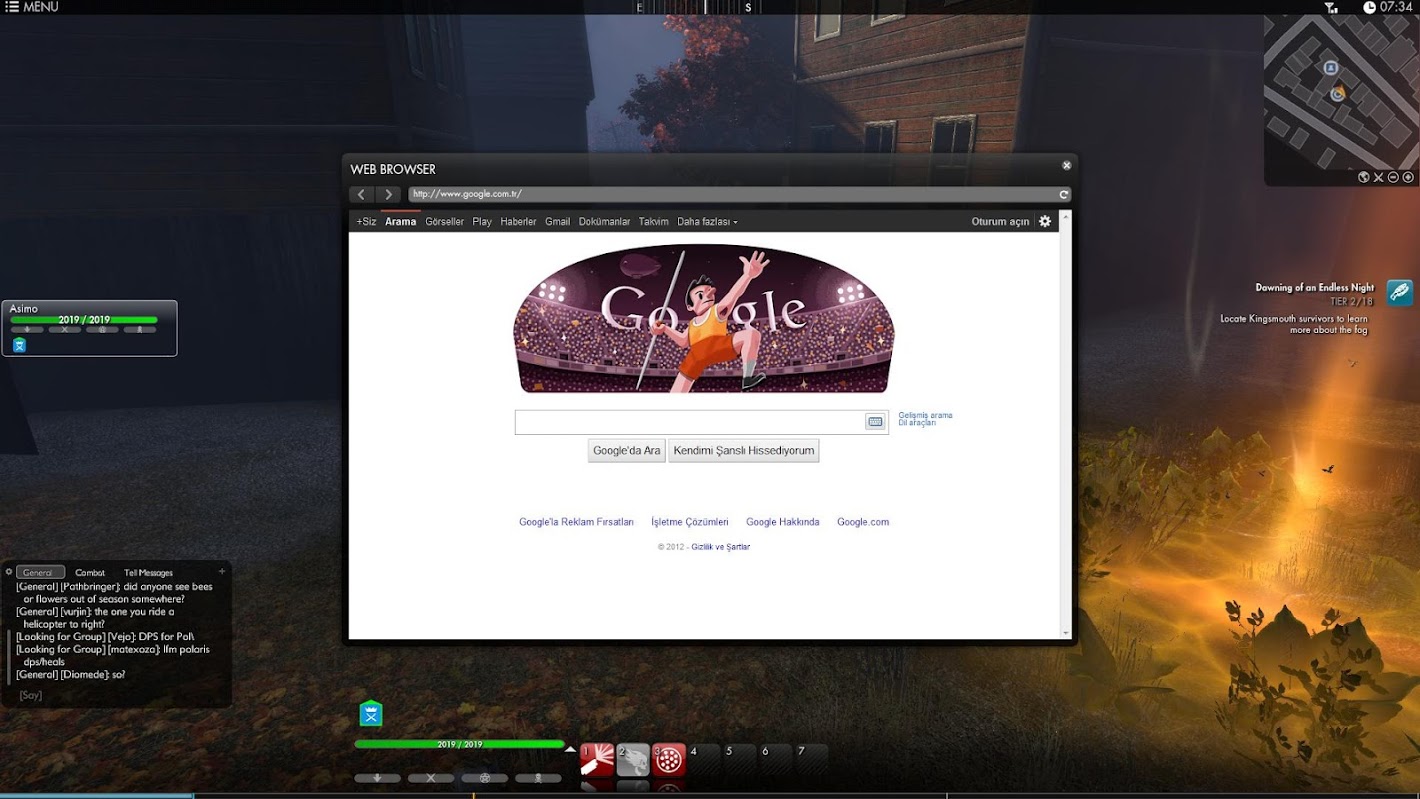The width and height of the screenshot is (1420, 799).
Task: Open world map globe icon under minimap
Action: coord(1363,177)
